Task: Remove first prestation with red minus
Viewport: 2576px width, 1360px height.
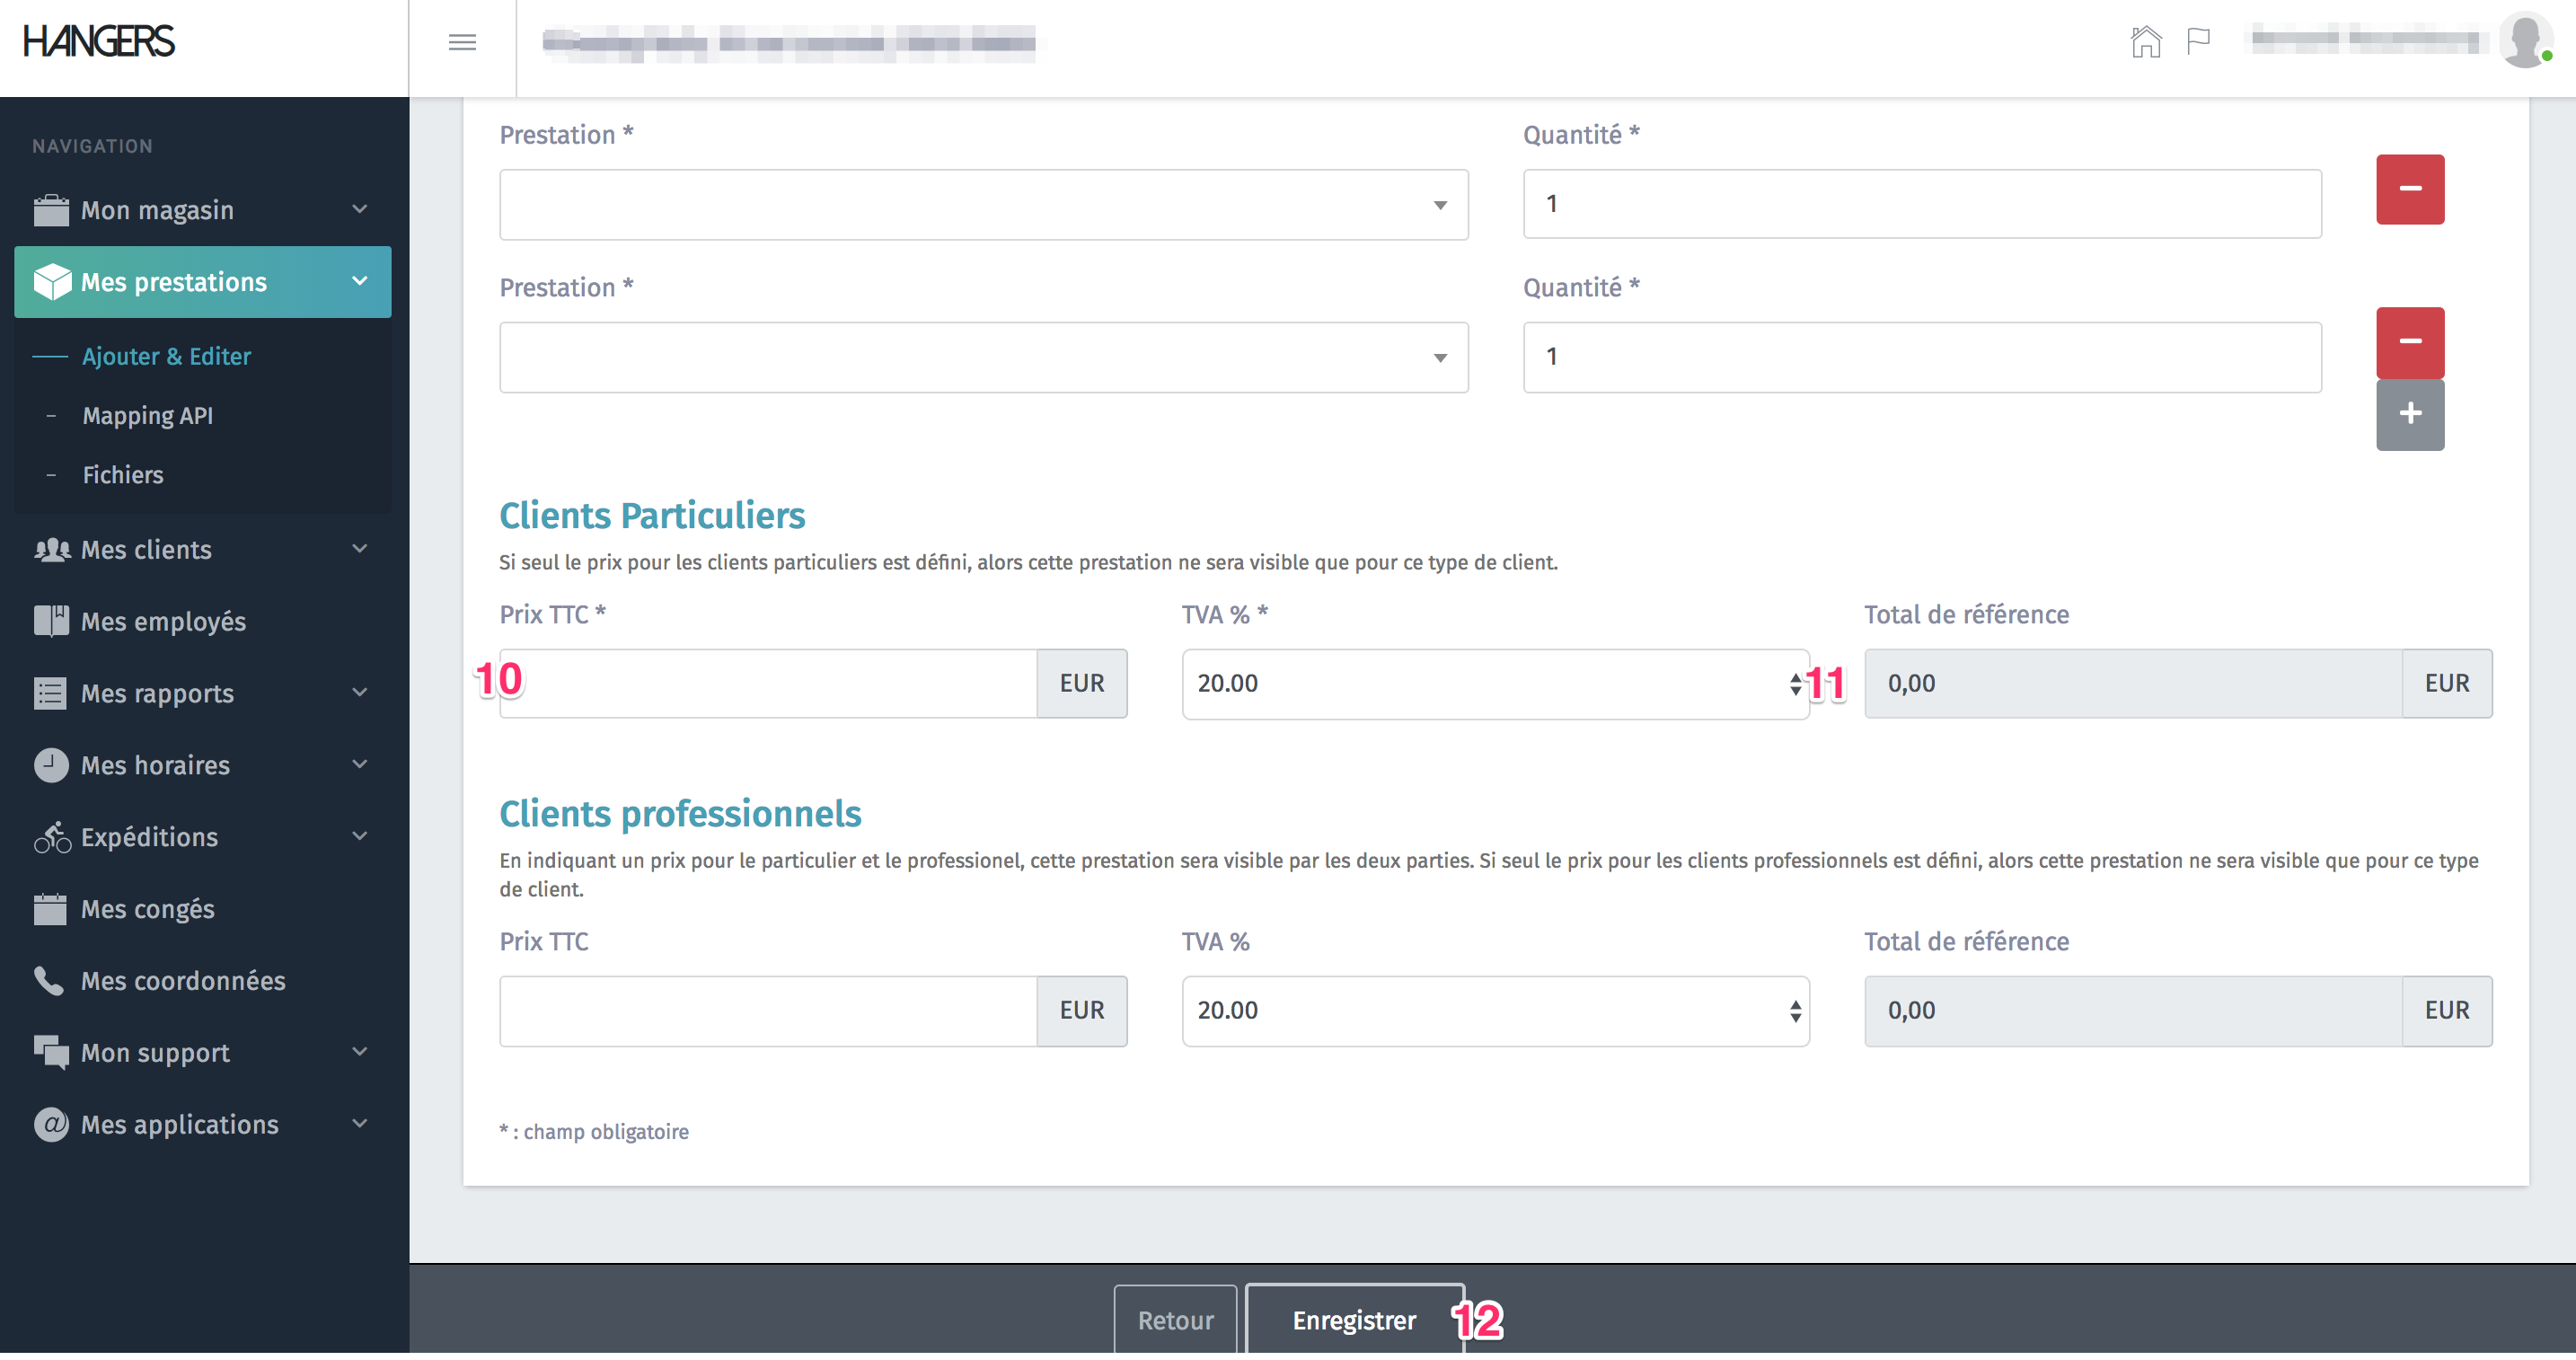Action: [x=2409, y=189]
